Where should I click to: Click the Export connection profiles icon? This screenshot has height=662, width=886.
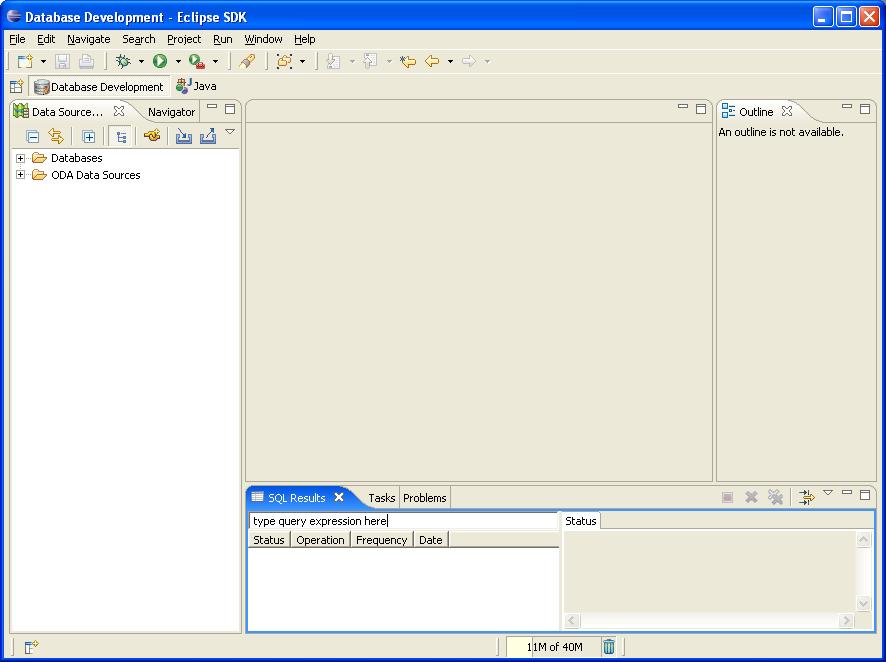tap(208, 136)
